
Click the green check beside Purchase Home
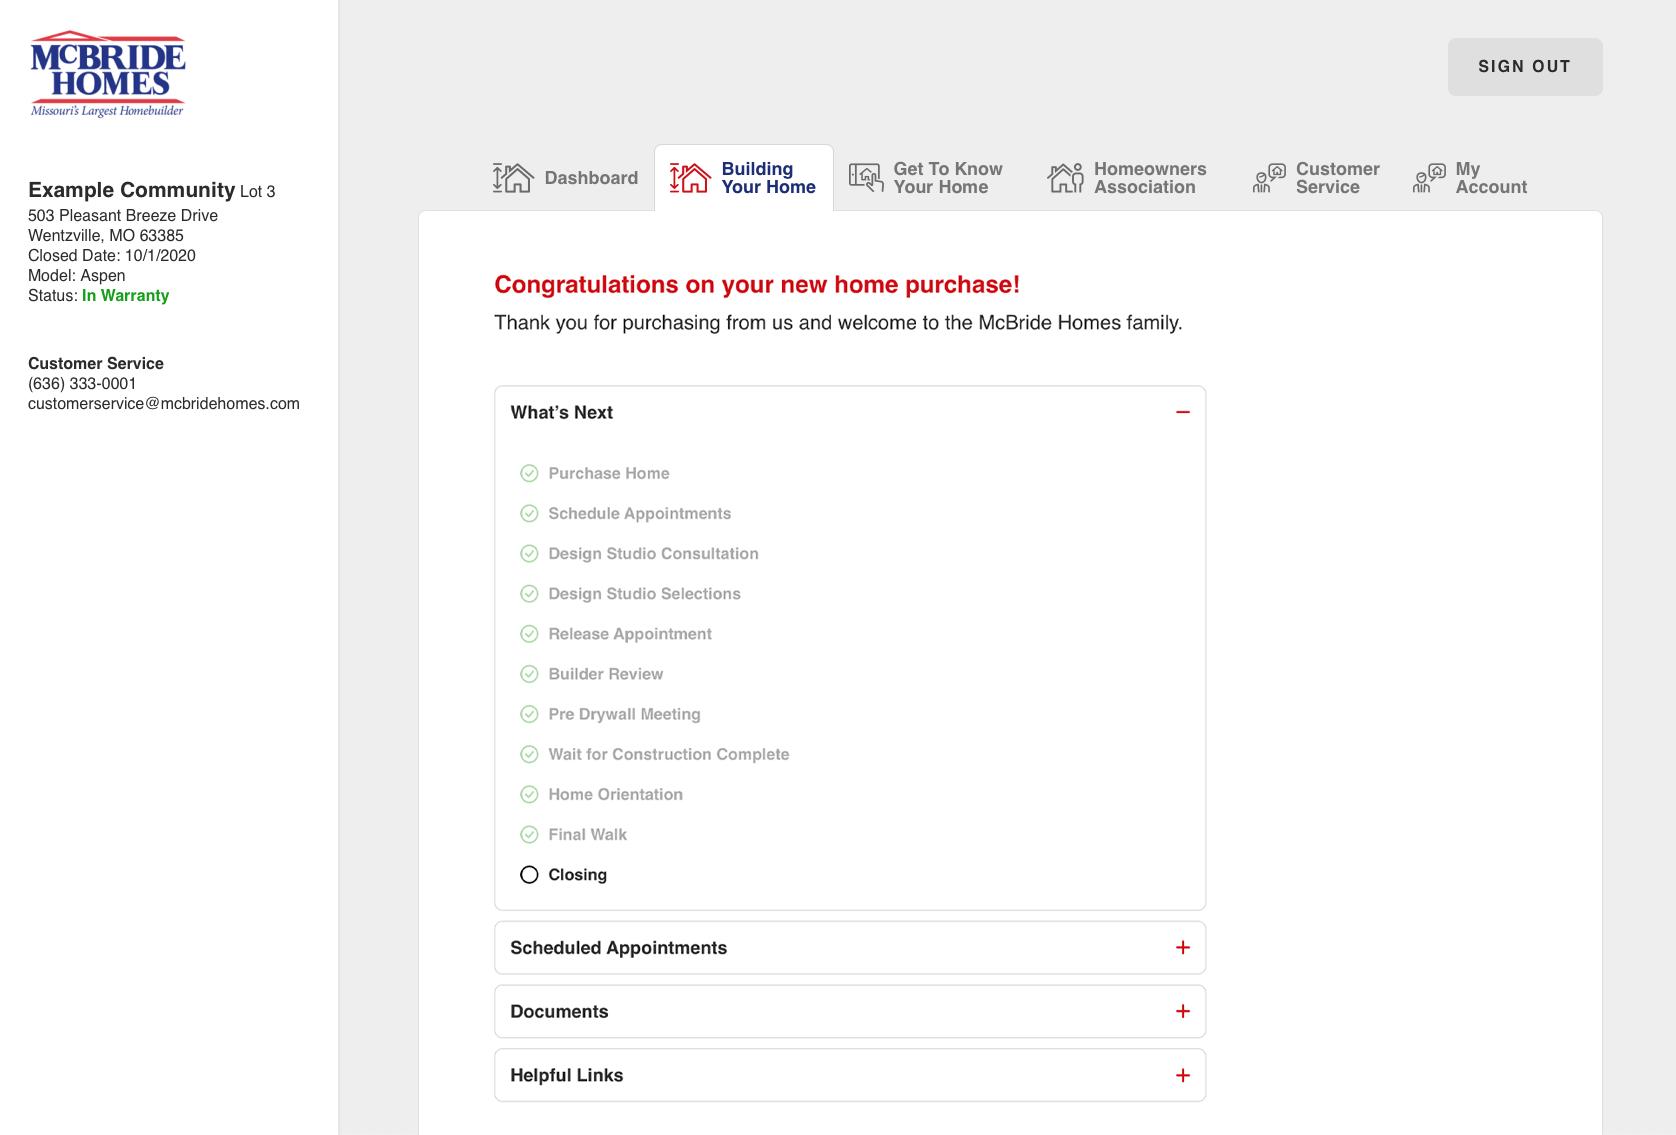pos(529,474)
